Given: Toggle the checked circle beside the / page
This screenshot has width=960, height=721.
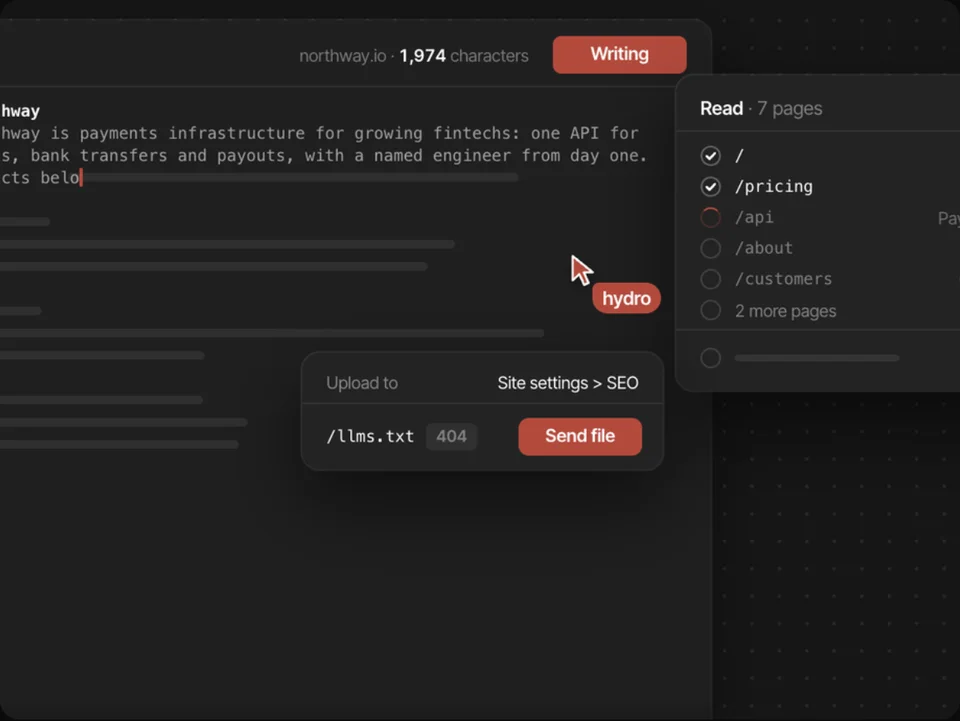Looking at the screenshot, I should pyautogui.click(x=710, y=156).
